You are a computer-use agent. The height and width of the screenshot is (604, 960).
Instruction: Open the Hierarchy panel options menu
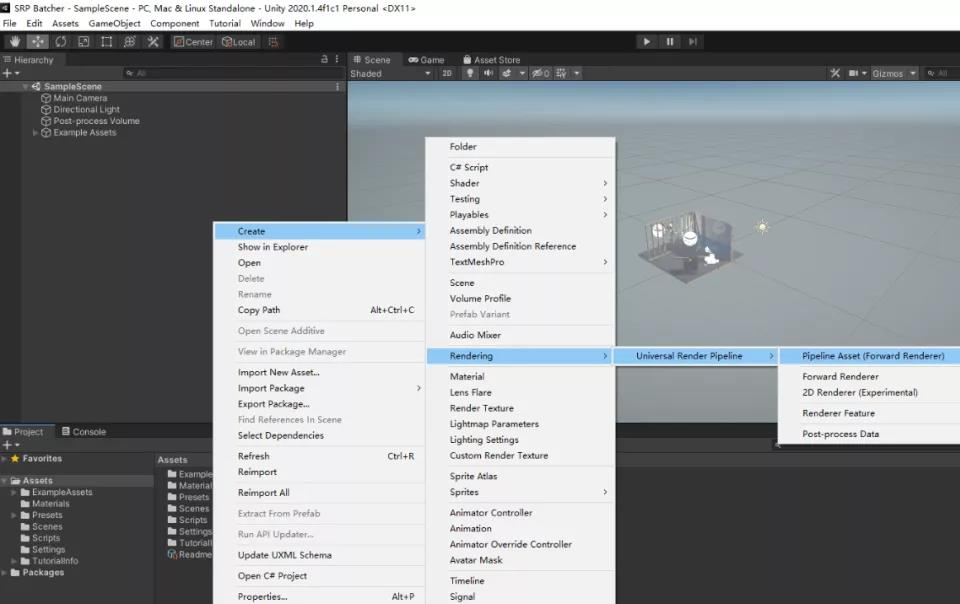click(337, 59)
